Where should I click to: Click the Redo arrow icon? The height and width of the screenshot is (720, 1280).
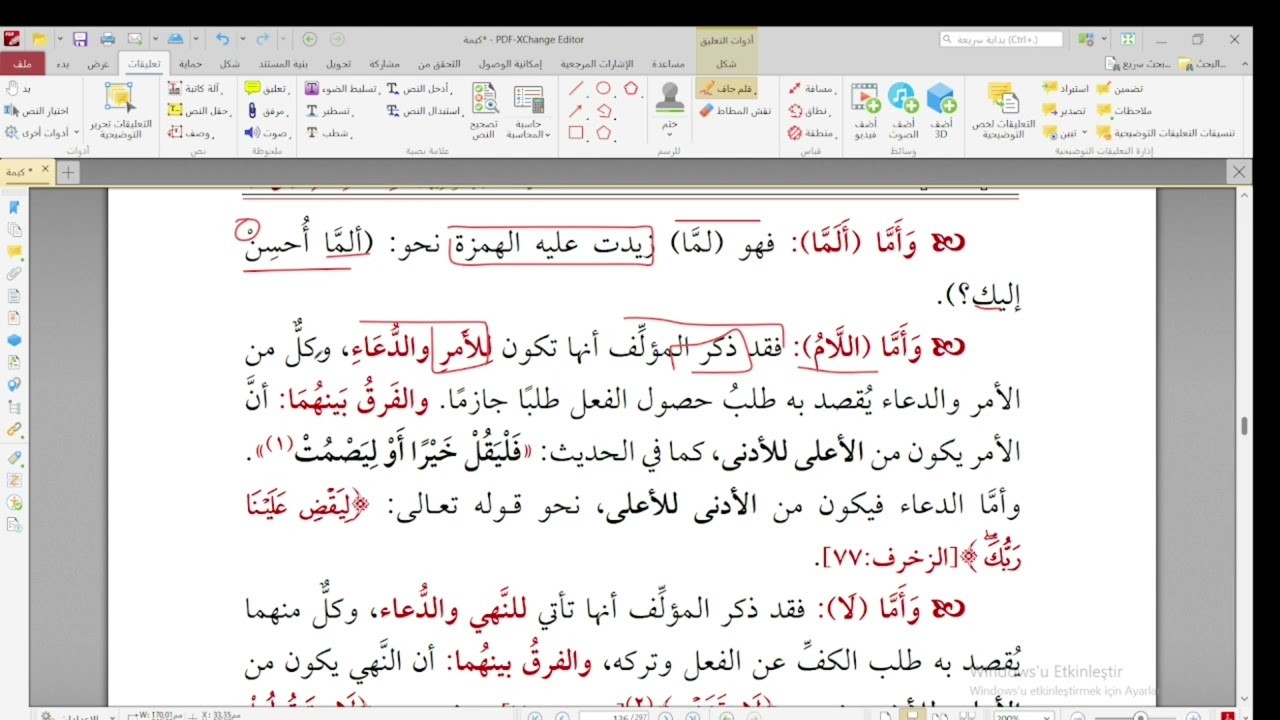[x=262, y=39]
